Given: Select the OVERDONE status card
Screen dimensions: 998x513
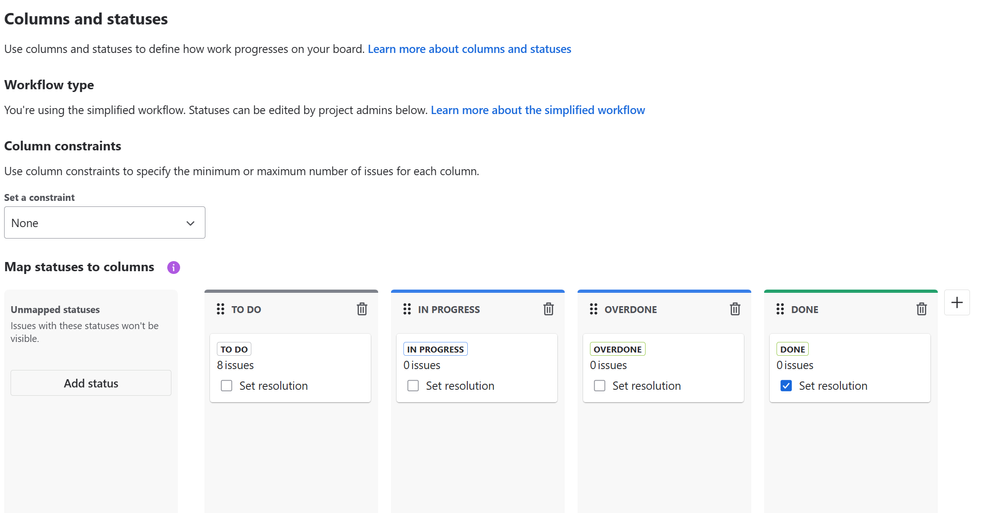Looking at the screenshot, I should coord(663,367).
